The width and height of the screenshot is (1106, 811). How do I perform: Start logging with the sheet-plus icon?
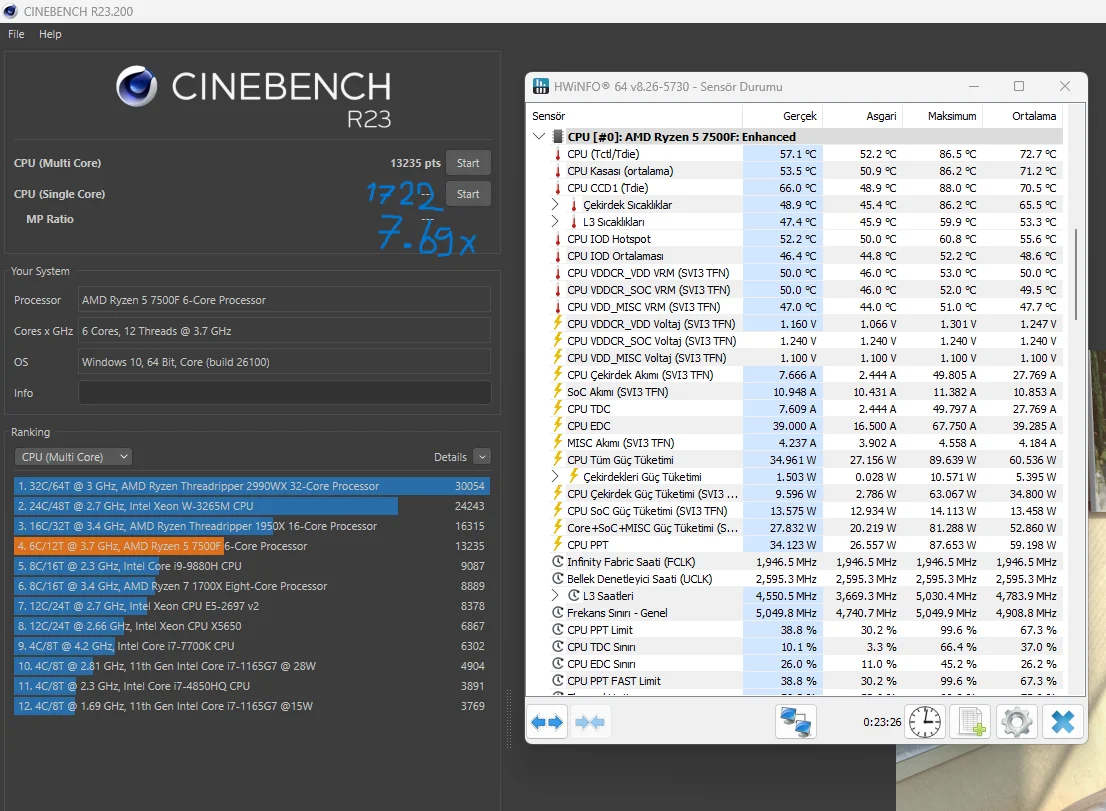click(x=971, y=722)
